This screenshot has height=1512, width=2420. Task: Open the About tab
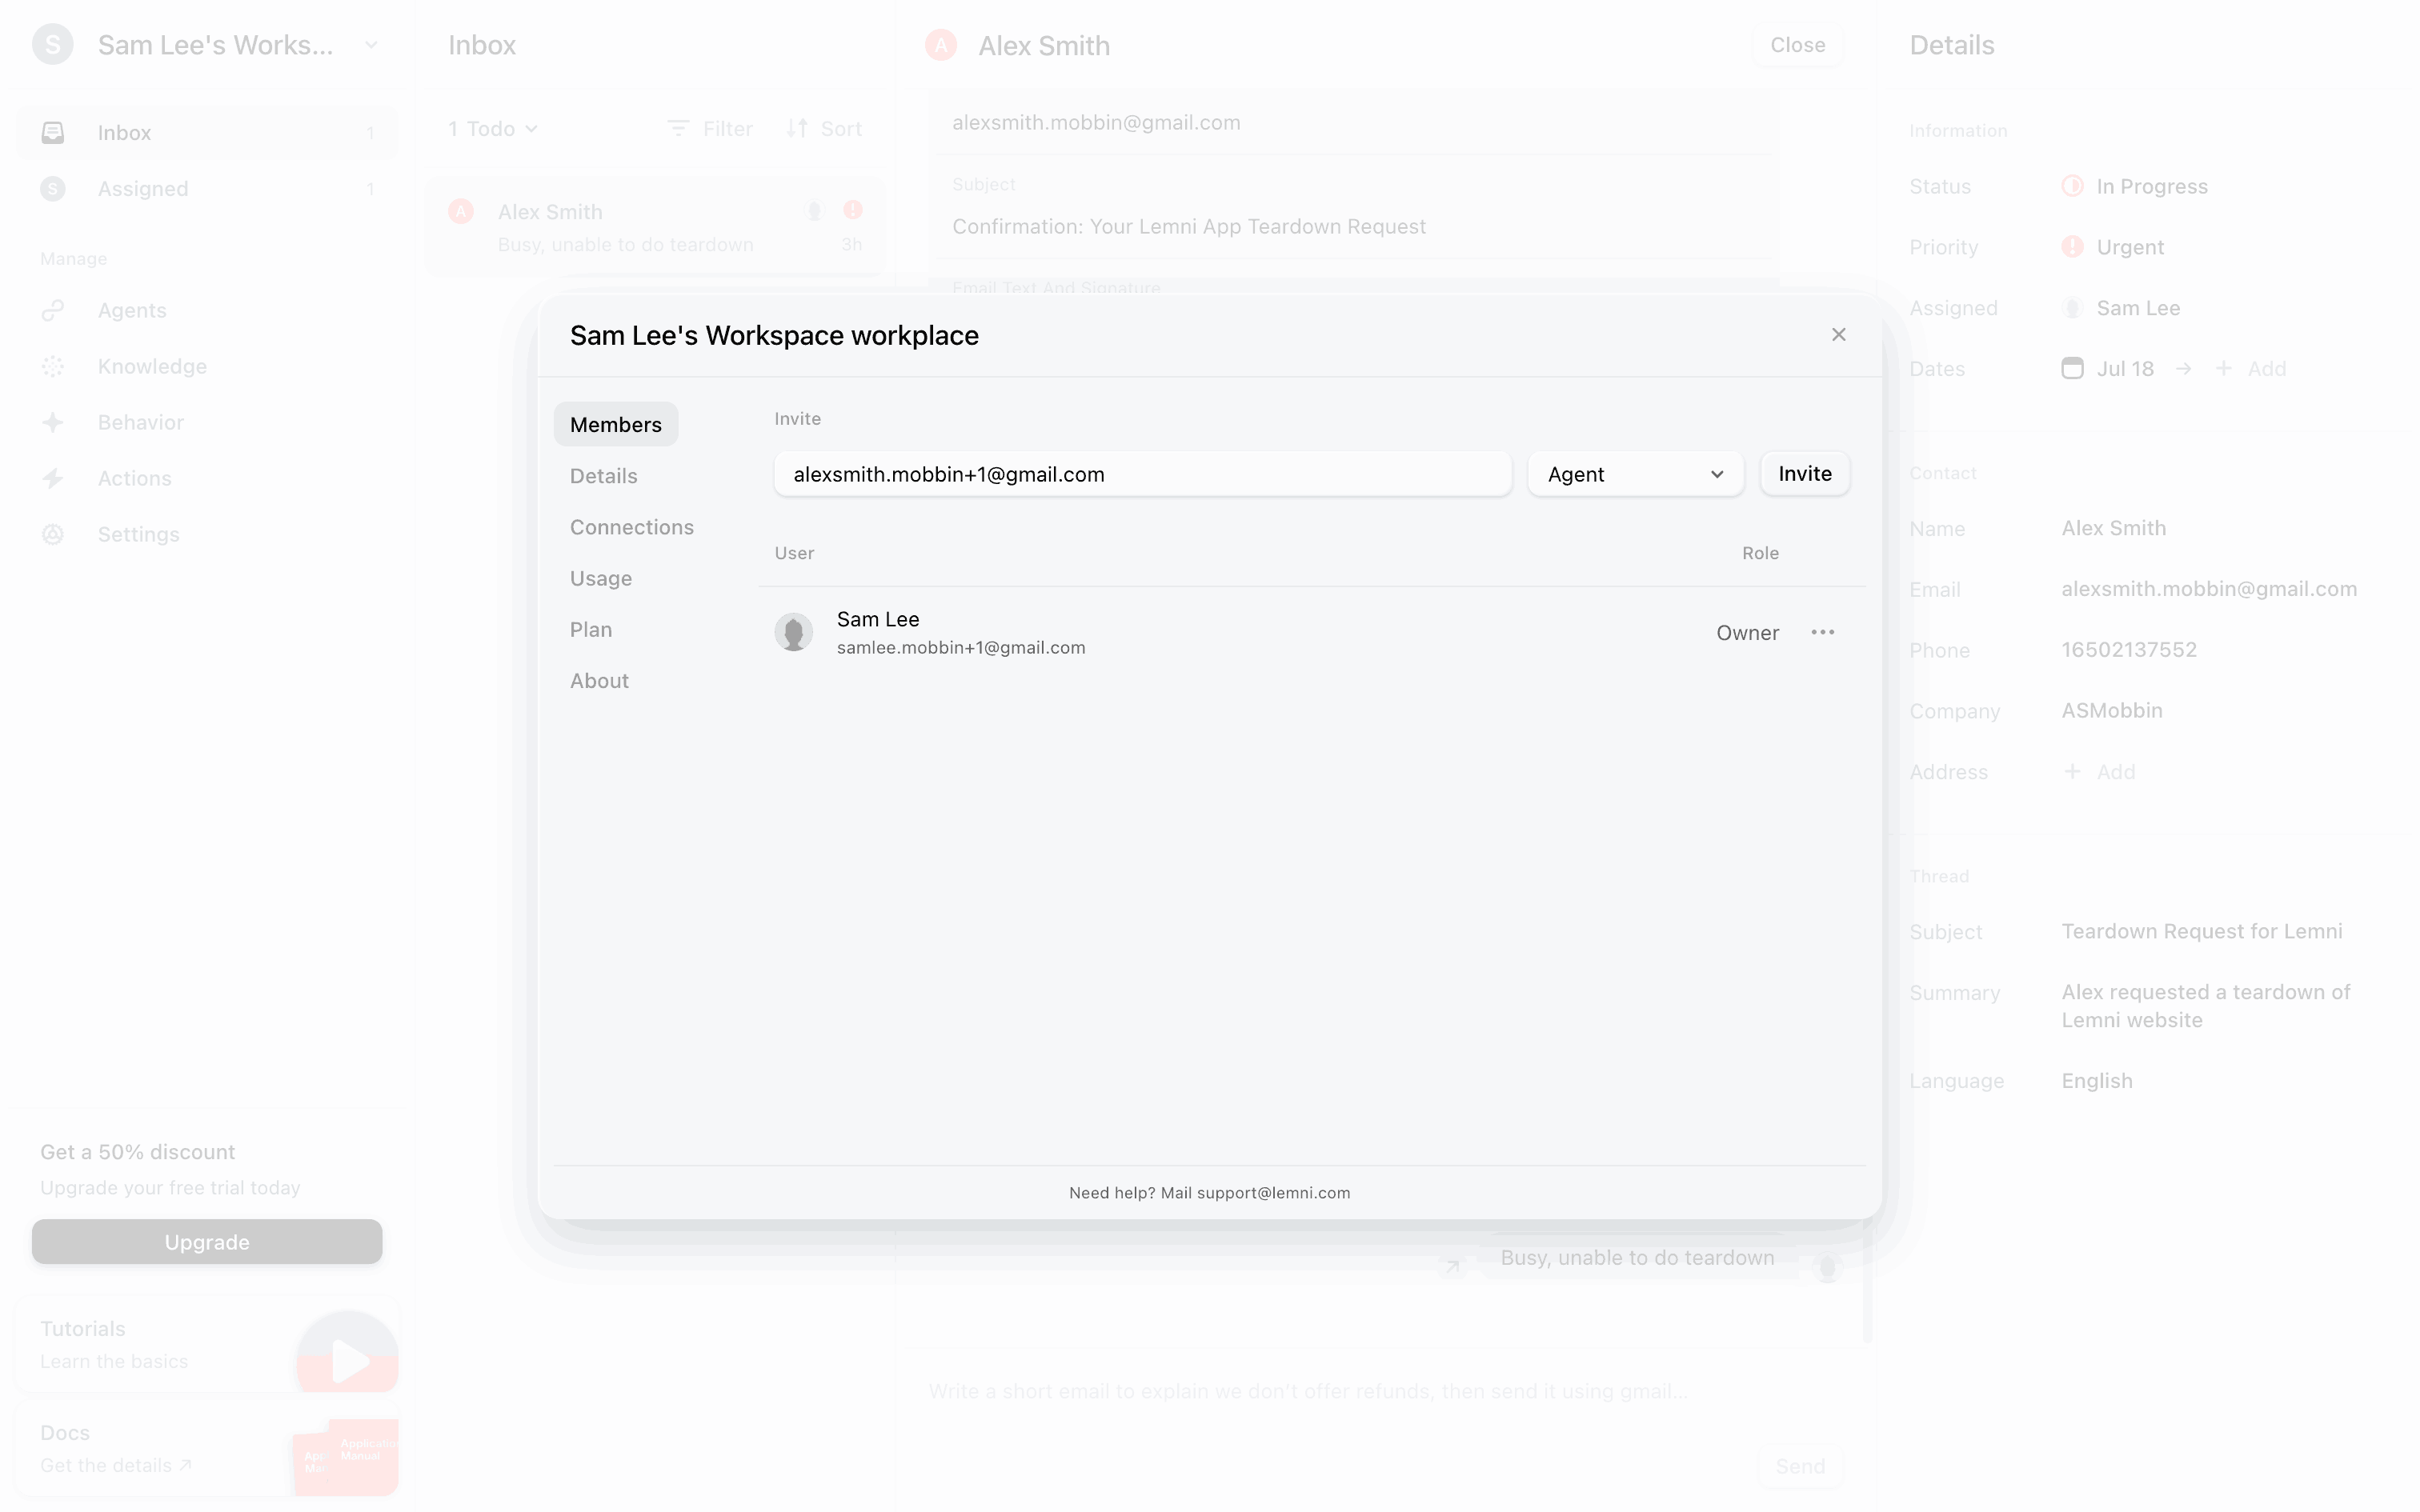click(x=599, y=680)
